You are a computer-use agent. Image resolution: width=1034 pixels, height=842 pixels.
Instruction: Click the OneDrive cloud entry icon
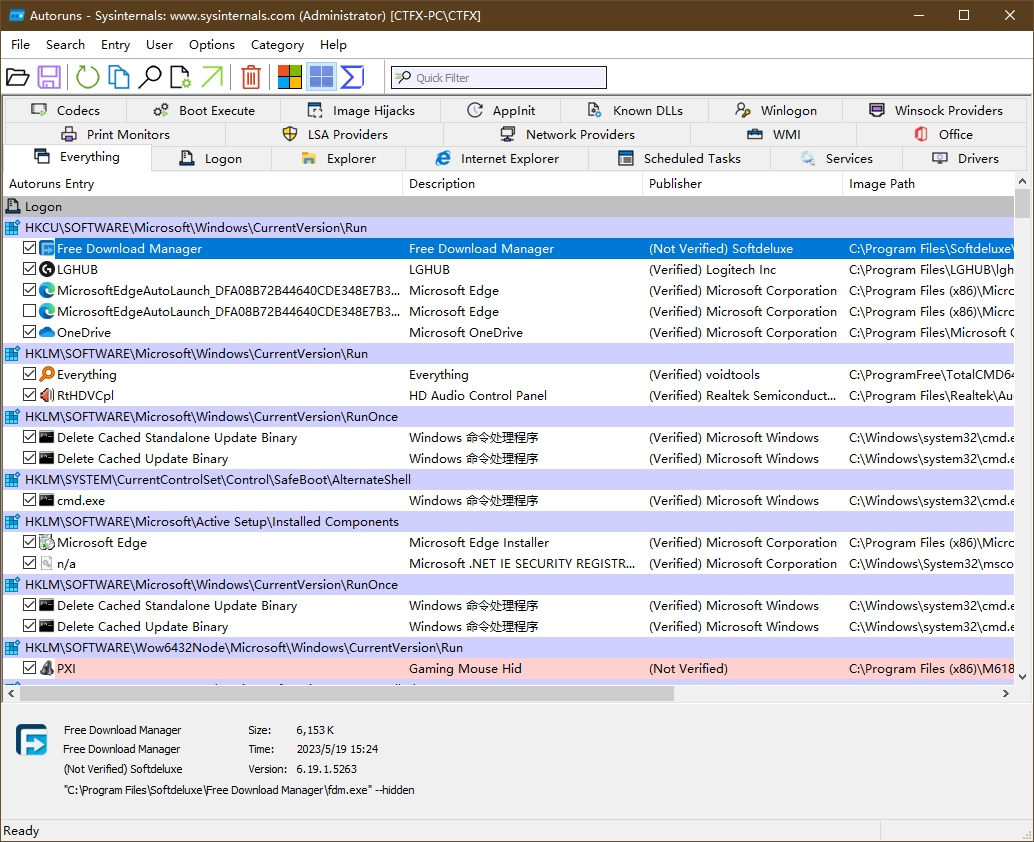47,332
